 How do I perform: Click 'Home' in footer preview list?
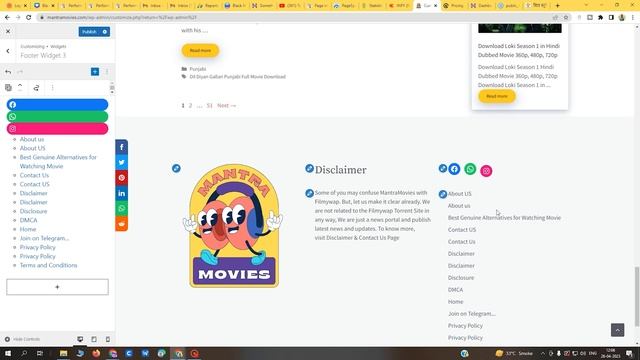coord(456,302)
